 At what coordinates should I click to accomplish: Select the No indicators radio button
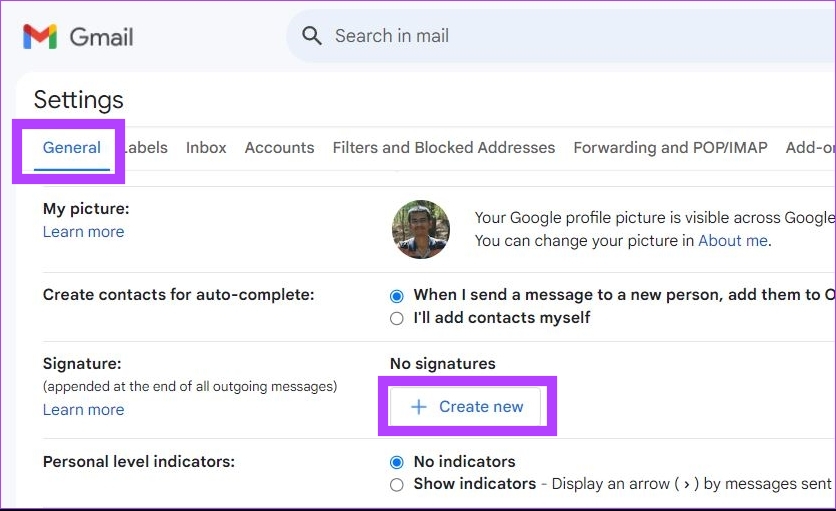(x=397, y=462)
